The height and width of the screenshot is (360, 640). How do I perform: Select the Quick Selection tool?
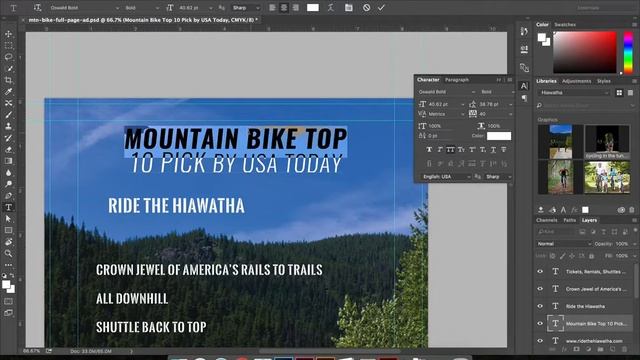tap(8, 69)
